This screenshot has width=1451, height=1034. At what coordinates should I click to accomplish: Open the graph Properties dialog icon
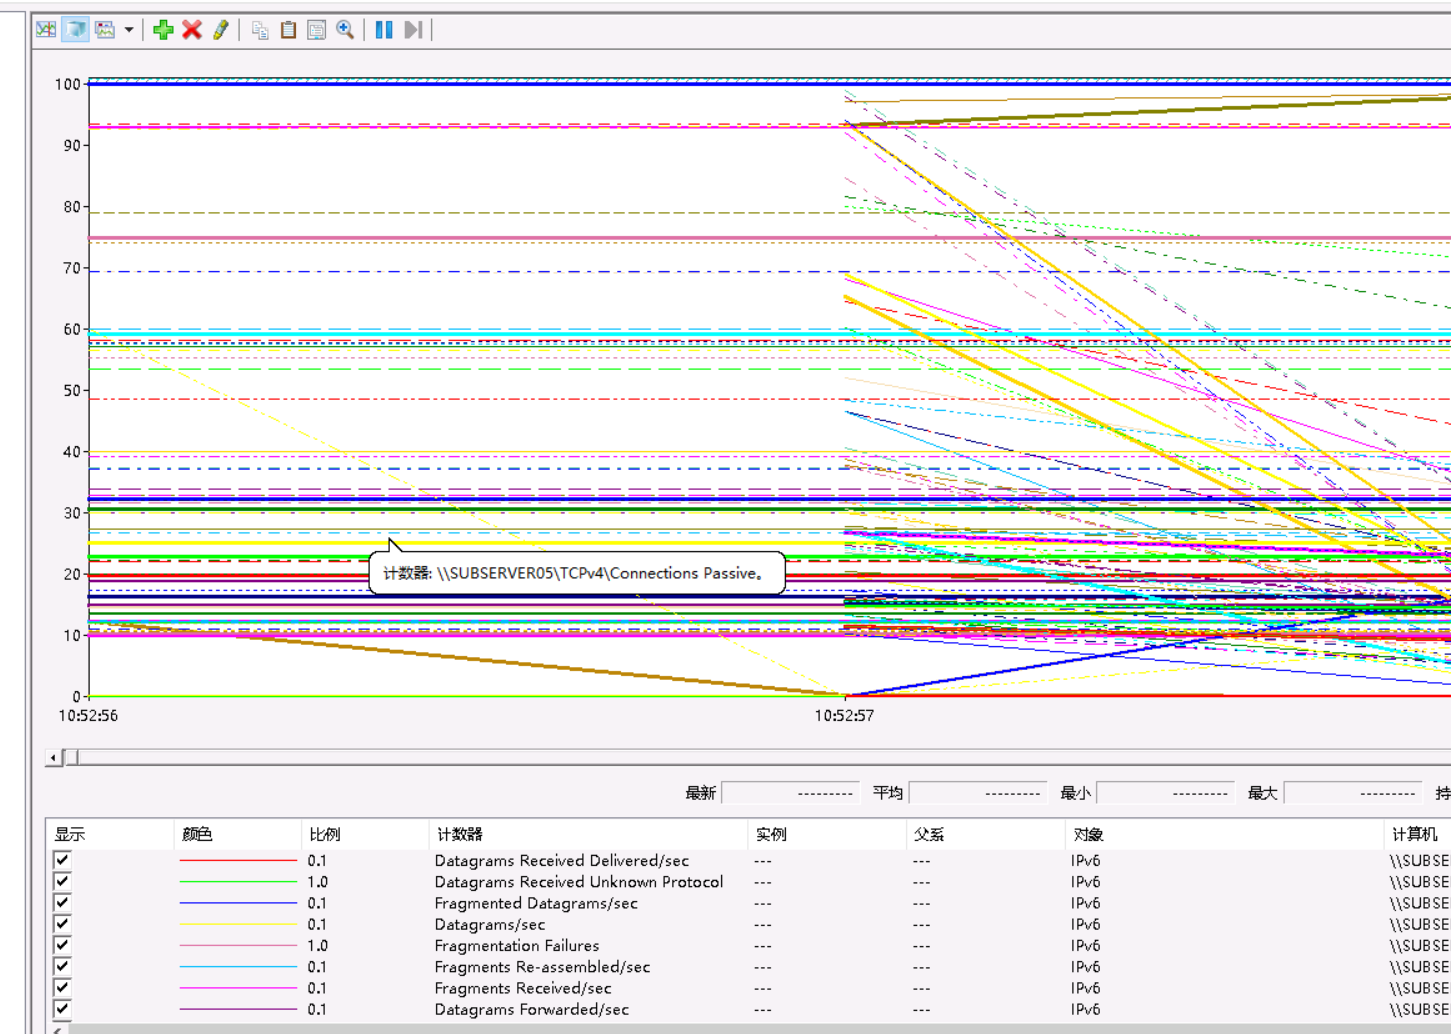[316, 29]
